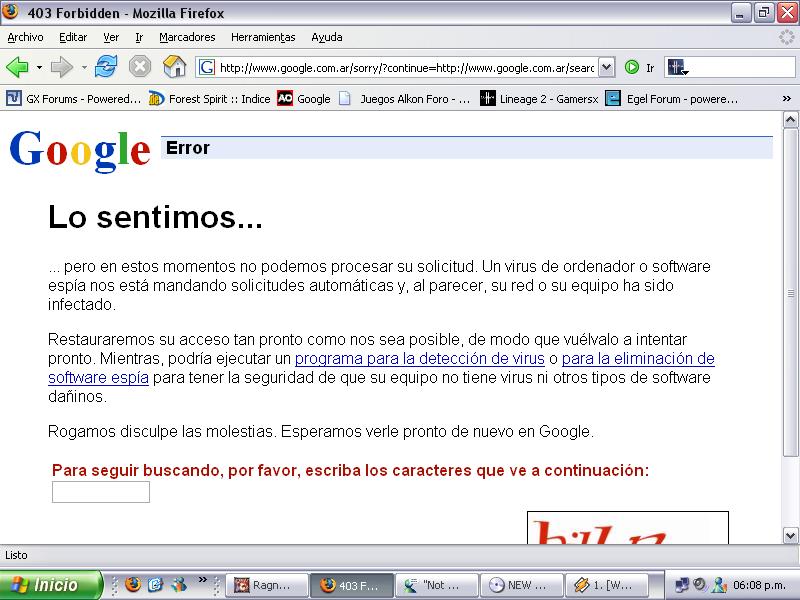The height and width of the screenshot is (600, 800).
Task: Open GX Forums bookmark
Action: (x=74, y=99)
